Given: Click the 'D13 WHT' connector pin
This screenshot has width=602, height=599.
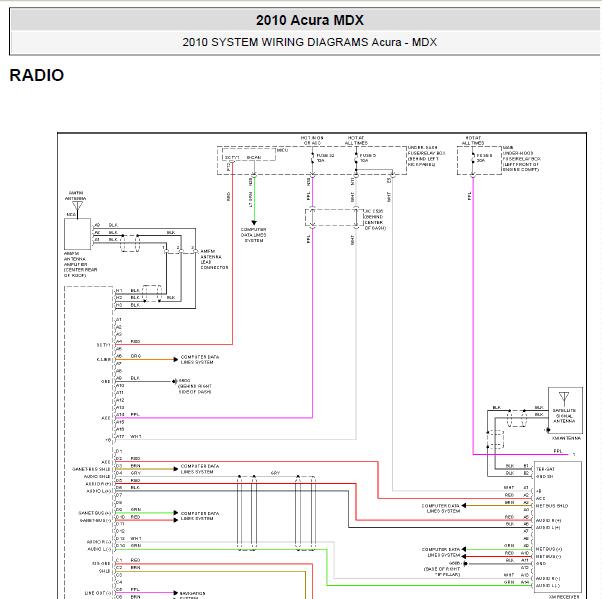Looking at the screenshot, I should coord(129,538).
